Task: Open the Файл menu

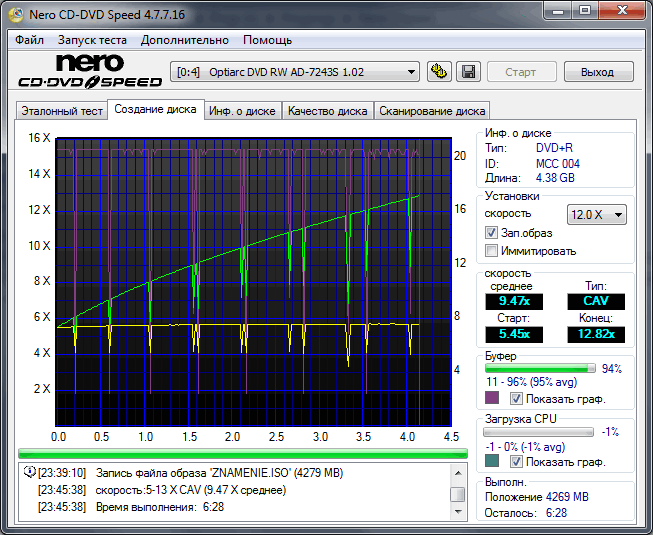Action: pos(30,40)
